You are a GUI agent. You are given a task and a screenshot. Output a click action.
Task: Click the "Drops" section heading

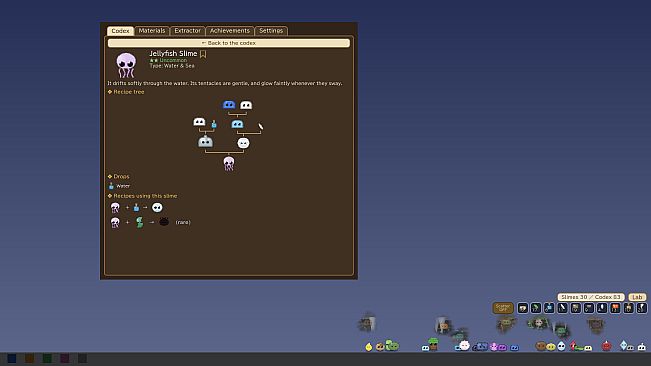tap(121, 176)
